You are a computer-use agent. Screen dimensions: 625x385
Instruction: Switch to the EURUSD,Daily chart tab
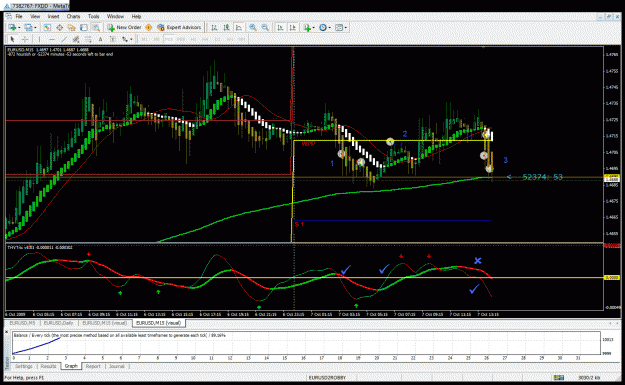58,323
